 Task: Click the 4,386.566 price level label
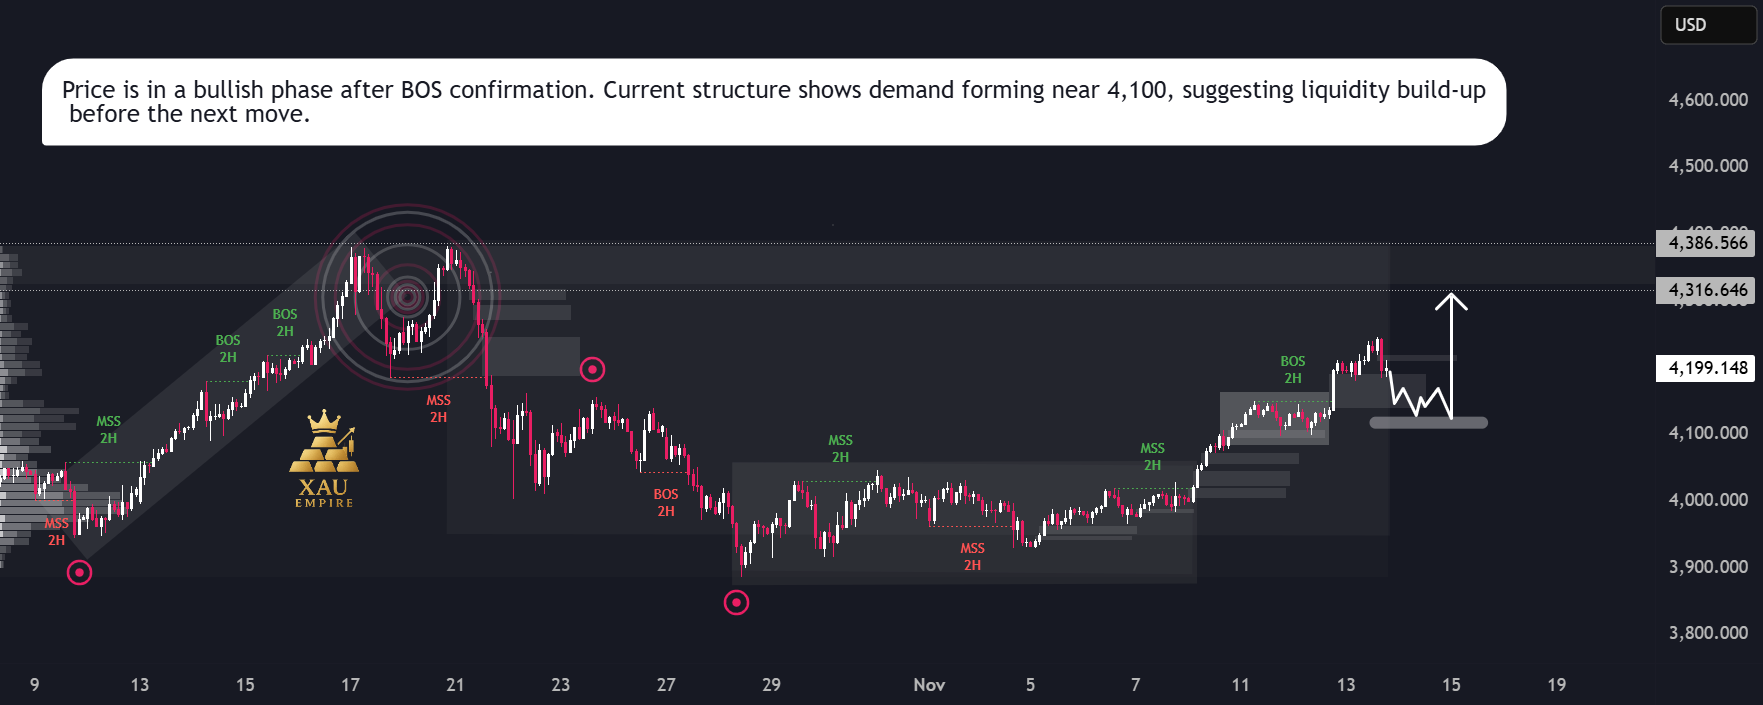pyautogui.click(x=1708, y=243)
